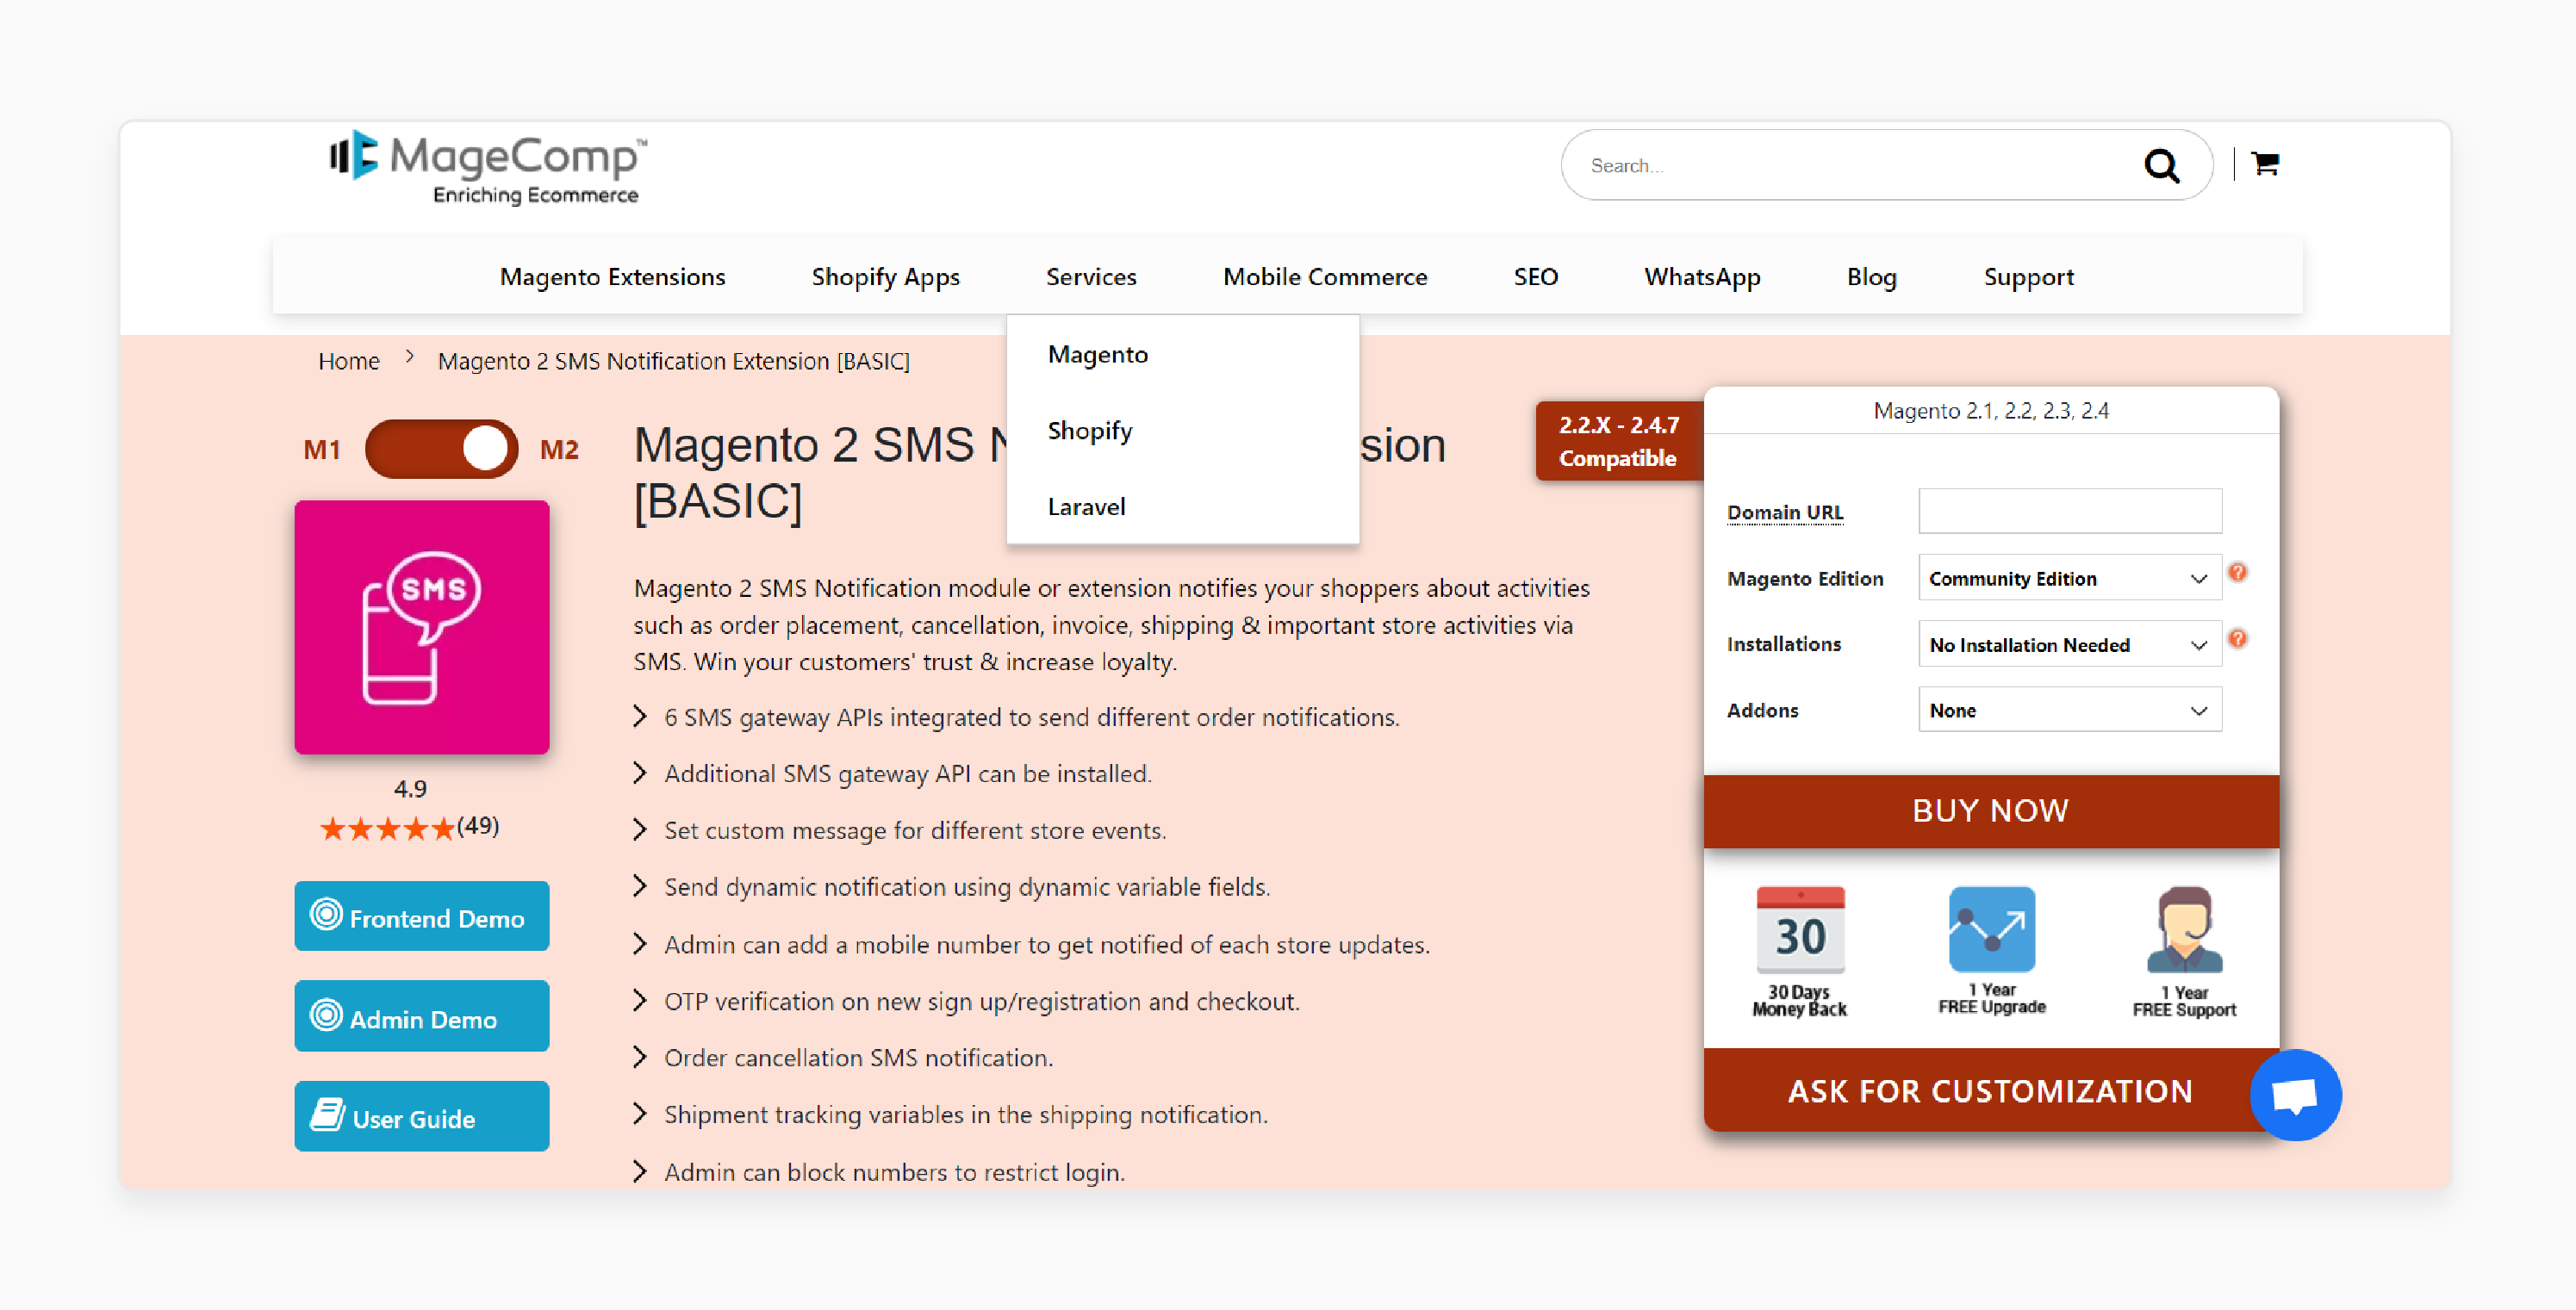Click the help icon beside Installations
This screenshot has width=2576, height=1310.
[x=2238, y=638]
